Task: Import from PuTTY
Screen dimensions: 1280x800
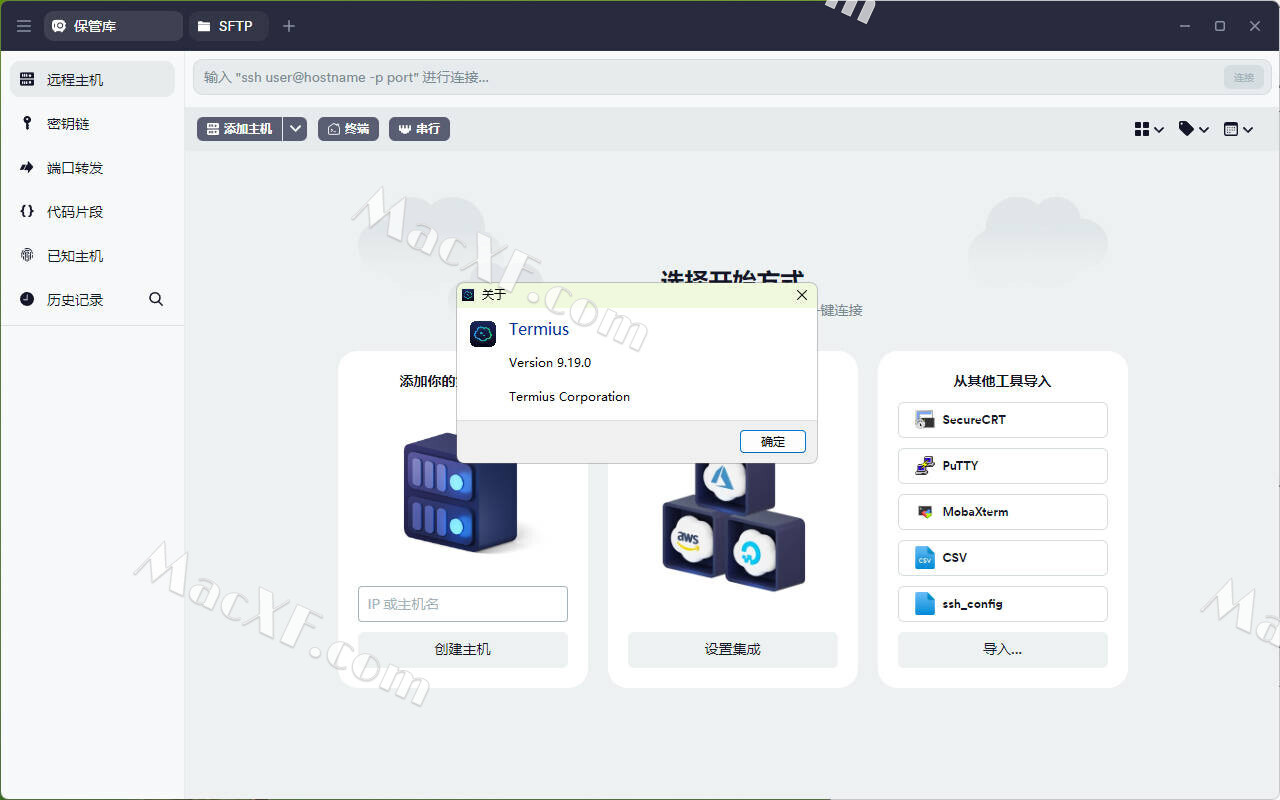Action: pos(1003,466)
